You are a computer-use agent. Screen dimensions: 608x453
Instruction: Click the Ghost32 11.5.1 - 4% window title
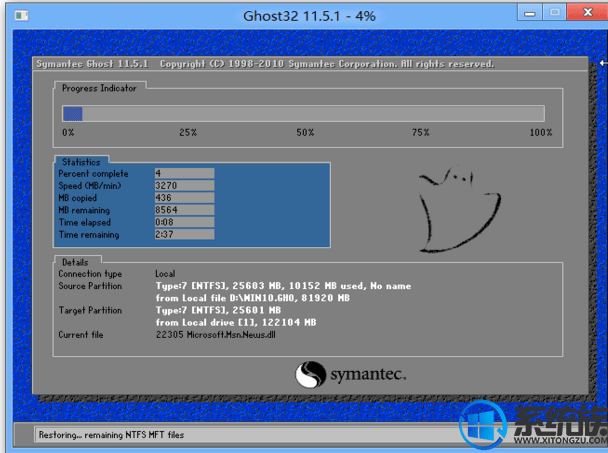309,16
